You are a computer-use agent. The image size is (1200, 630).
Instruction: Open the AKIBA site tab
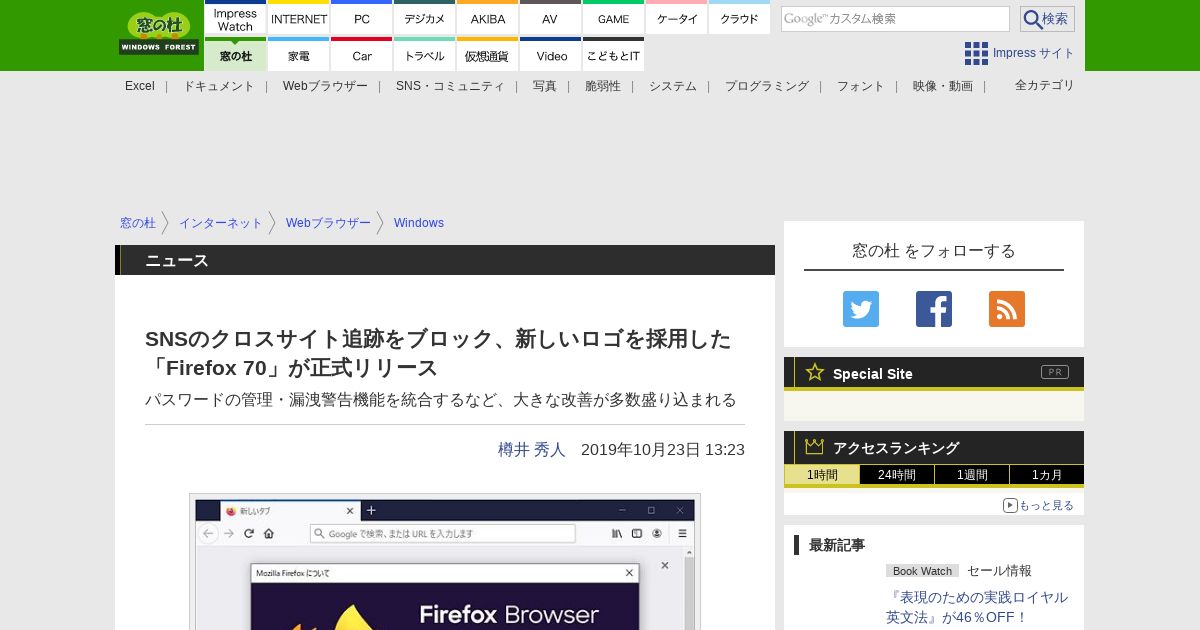click(488, 19)
